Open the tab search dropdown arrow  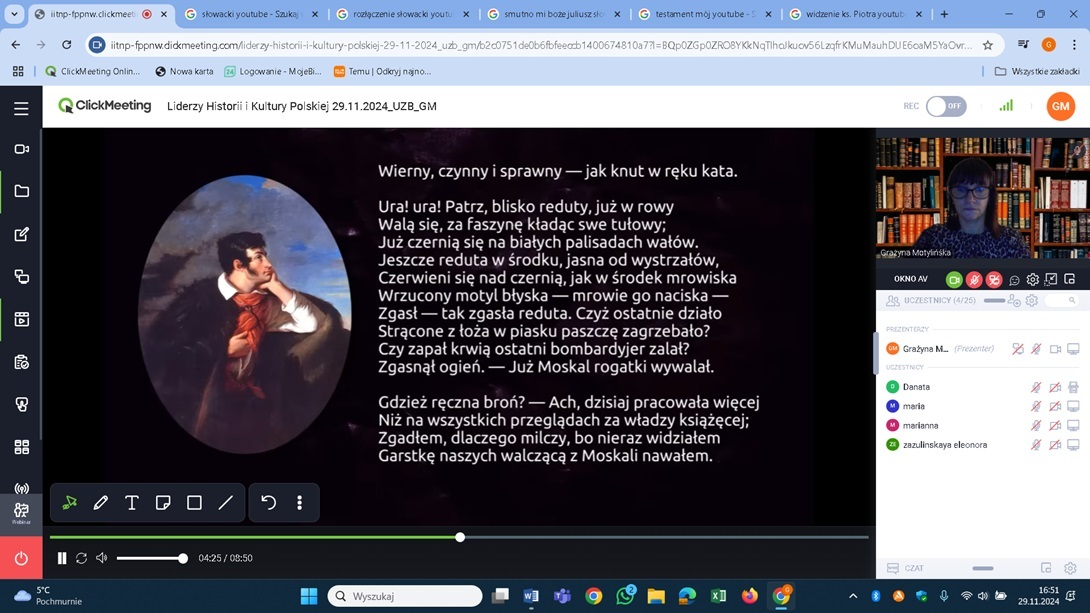point(14,14)
